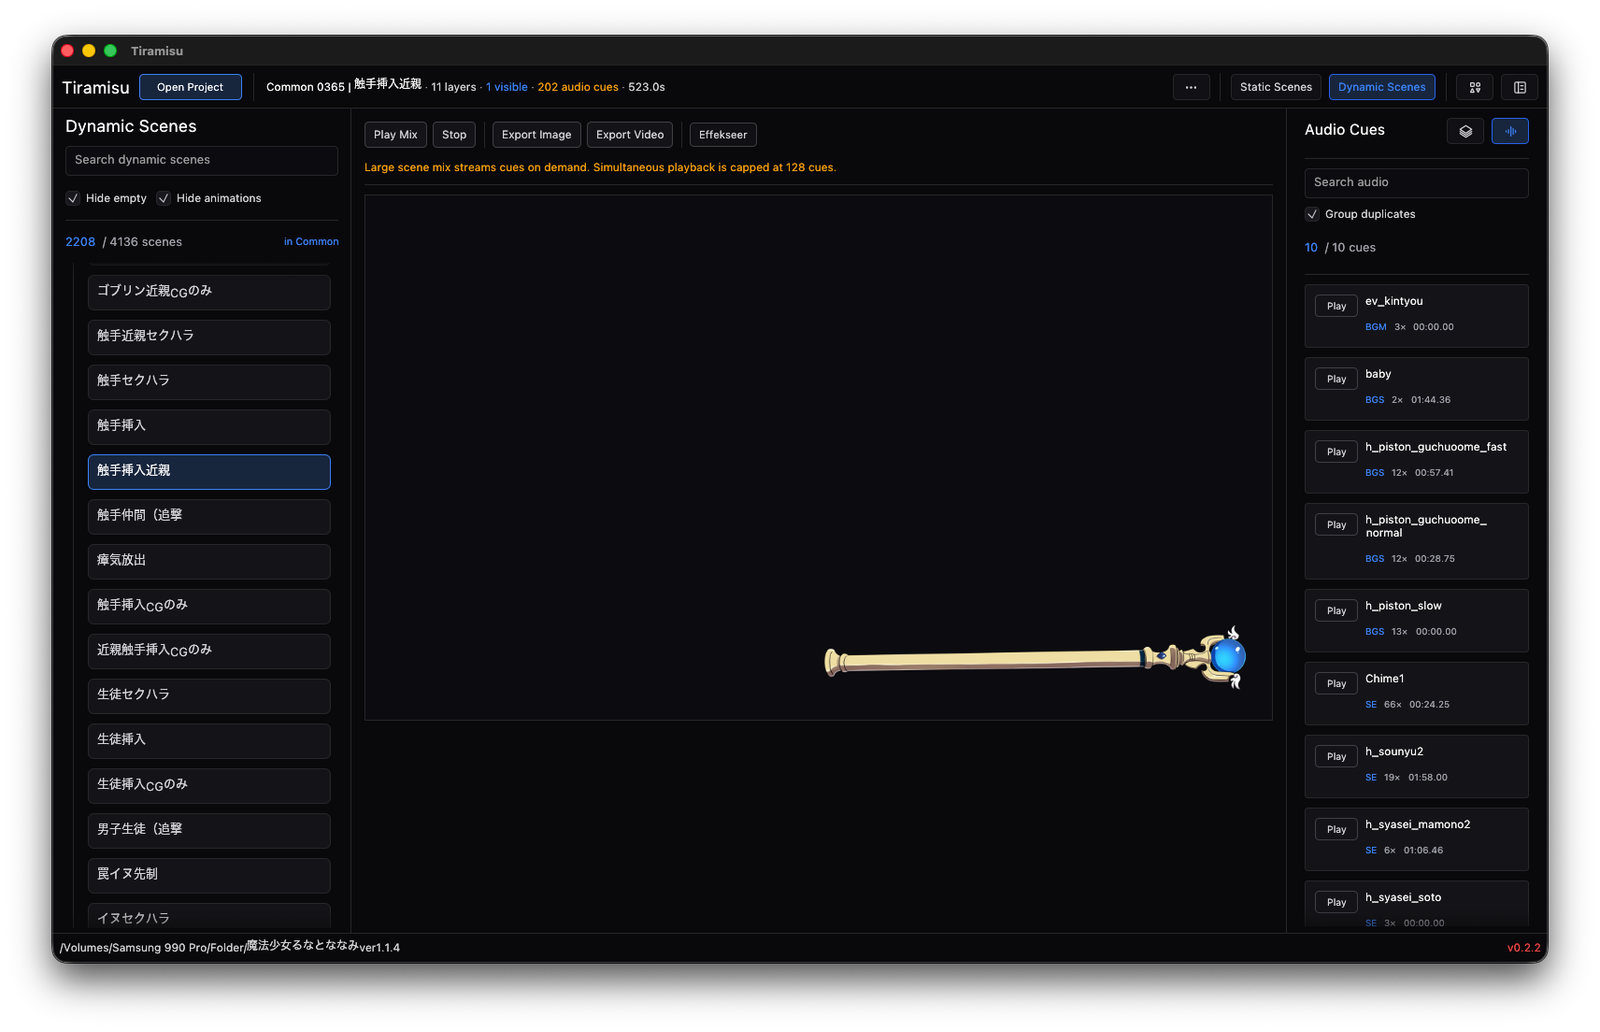Play the h_syasei_mamono2 audio cue
Viewport: 1600px width, 1032px height.
click(x=1336, y=830)
